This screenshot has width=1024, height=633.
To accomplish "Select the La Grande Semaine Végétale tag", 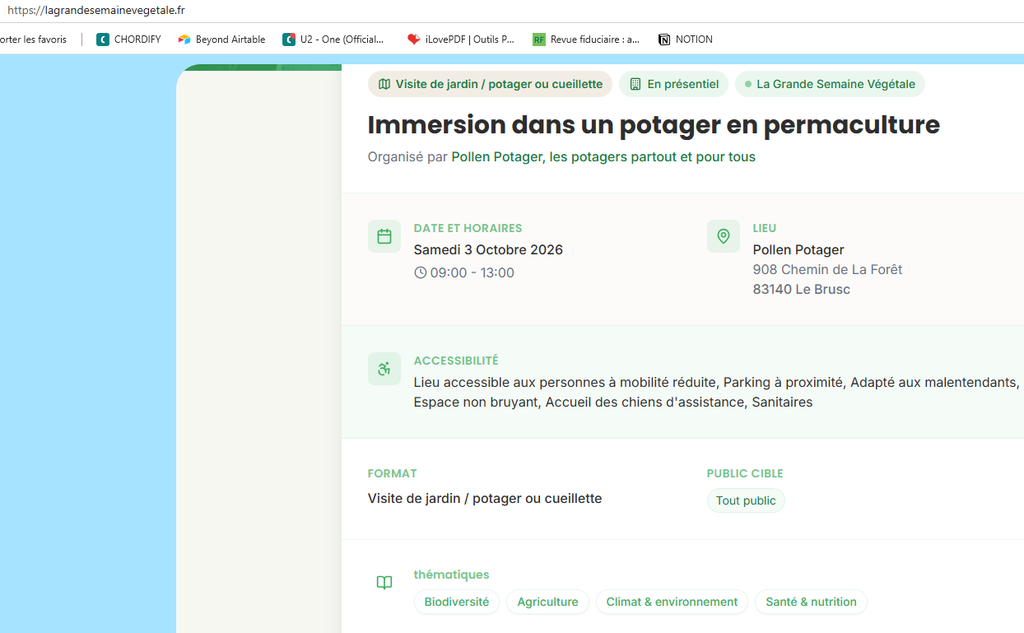I will tap(830, 84).
